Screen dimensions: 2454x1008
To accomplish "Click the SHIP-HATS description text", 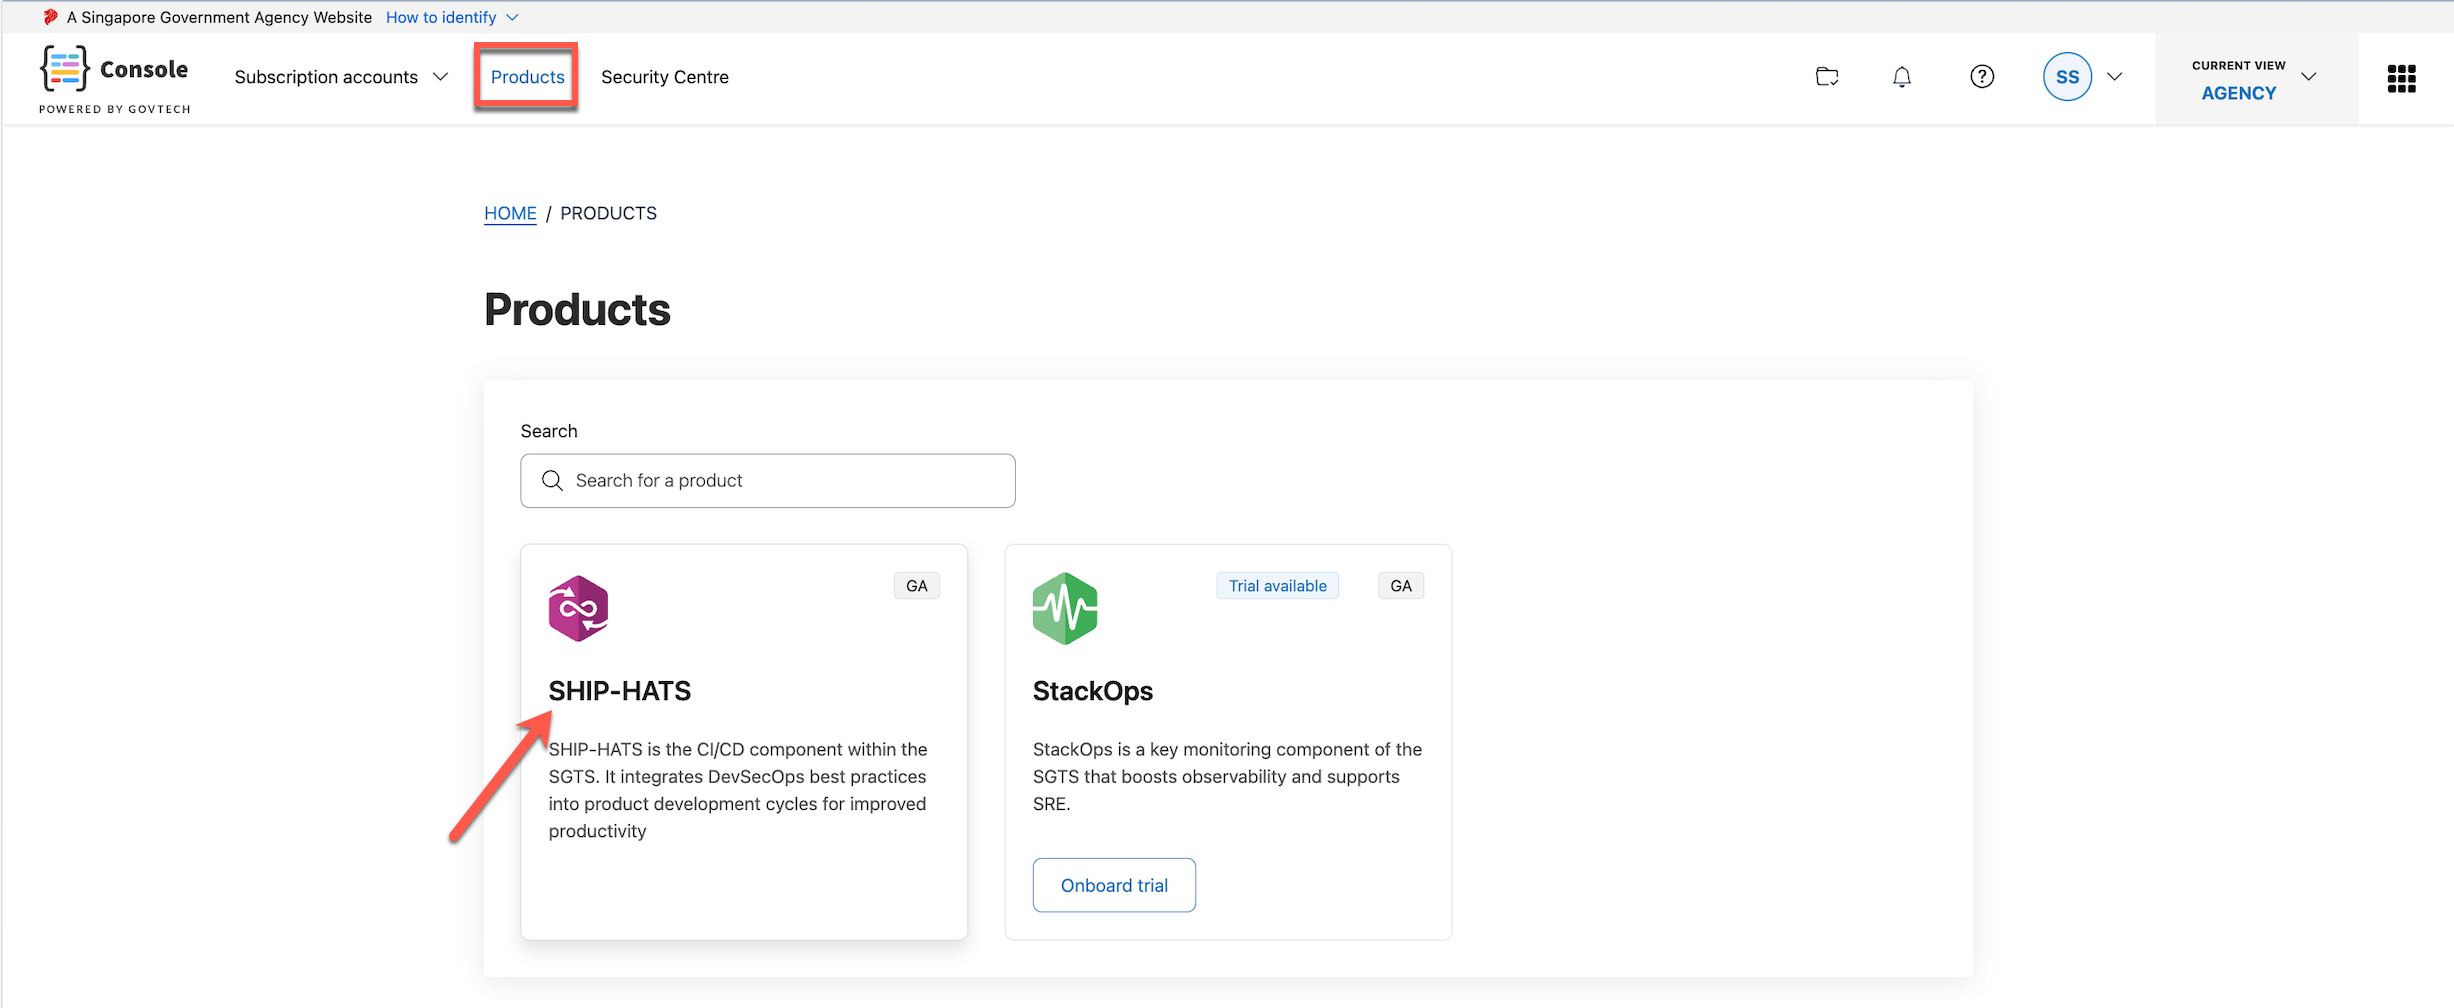I will click(738, 790).
